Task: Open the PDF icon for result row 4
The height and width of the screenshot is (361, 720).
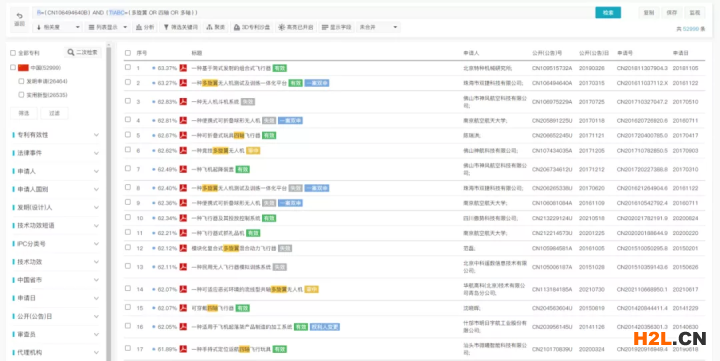Action: click(183, 120)
